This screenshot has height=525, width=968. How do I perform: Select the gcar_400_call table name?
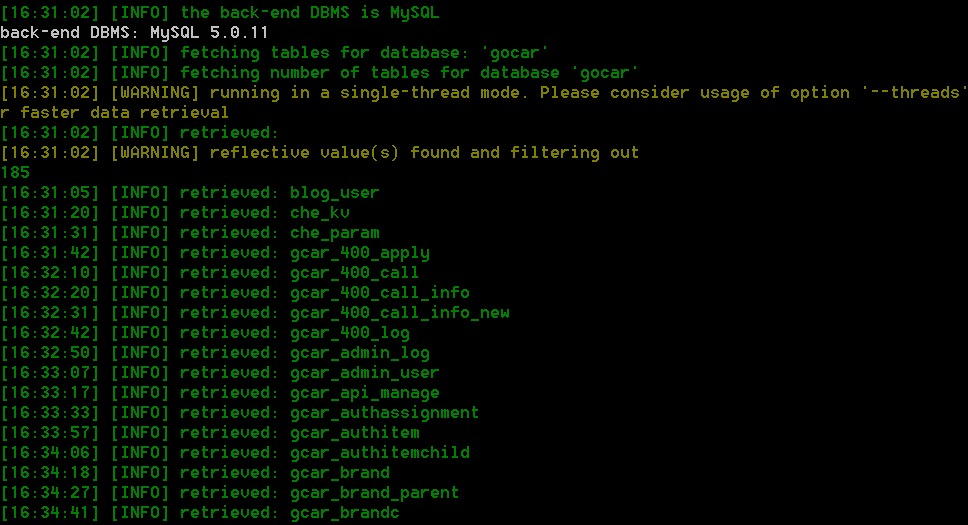point(354,272)
